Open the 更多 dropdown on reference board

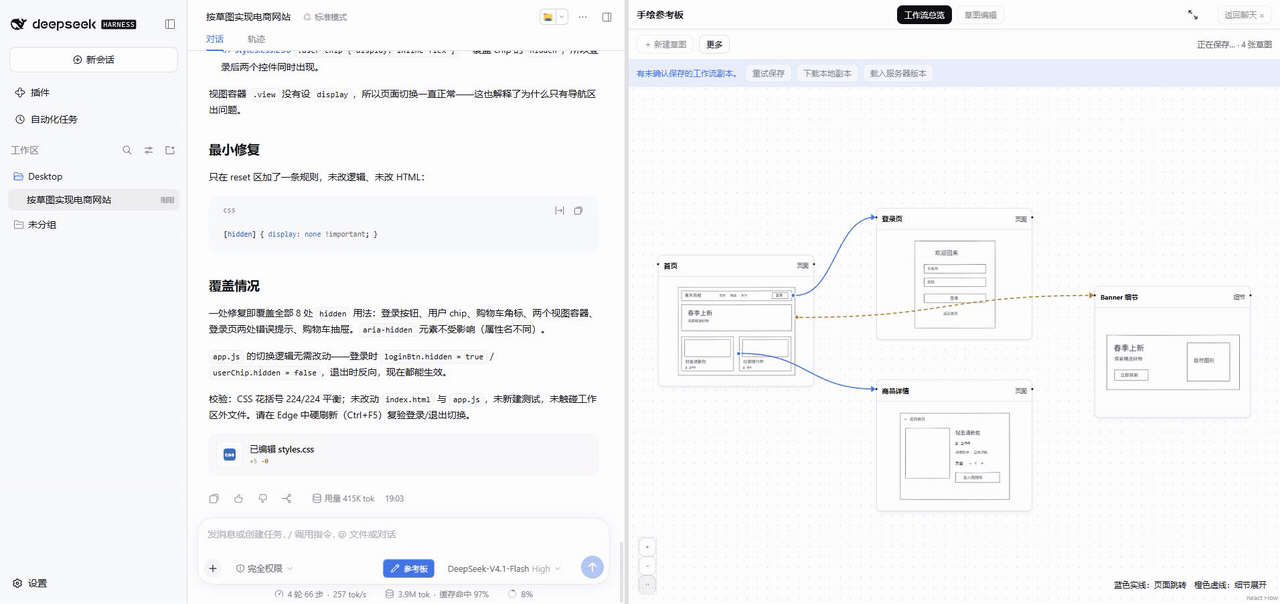(x=714, y=44)
